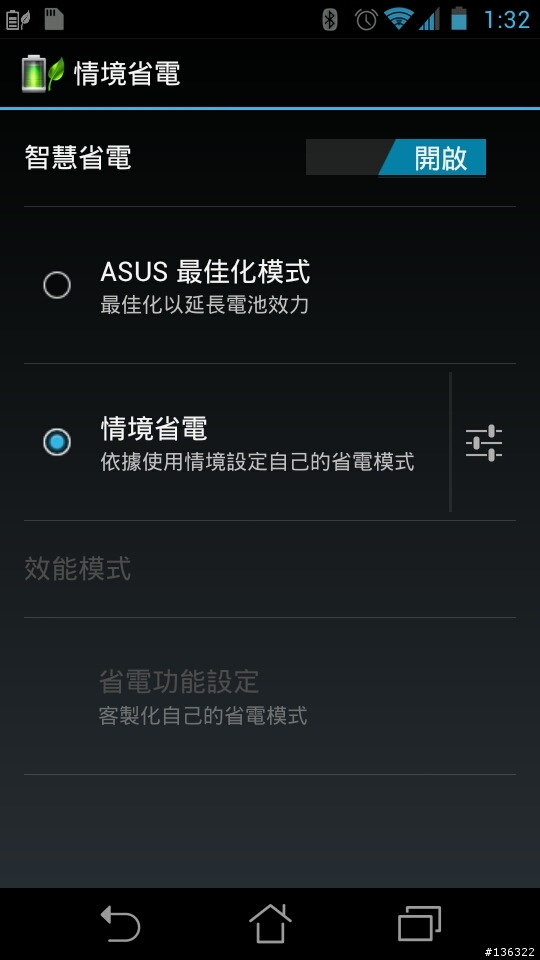This screenshot has width=540, height=960.
Task: Open the 情境省電 sliders settings icon
Action: click(x=484, y=443)
